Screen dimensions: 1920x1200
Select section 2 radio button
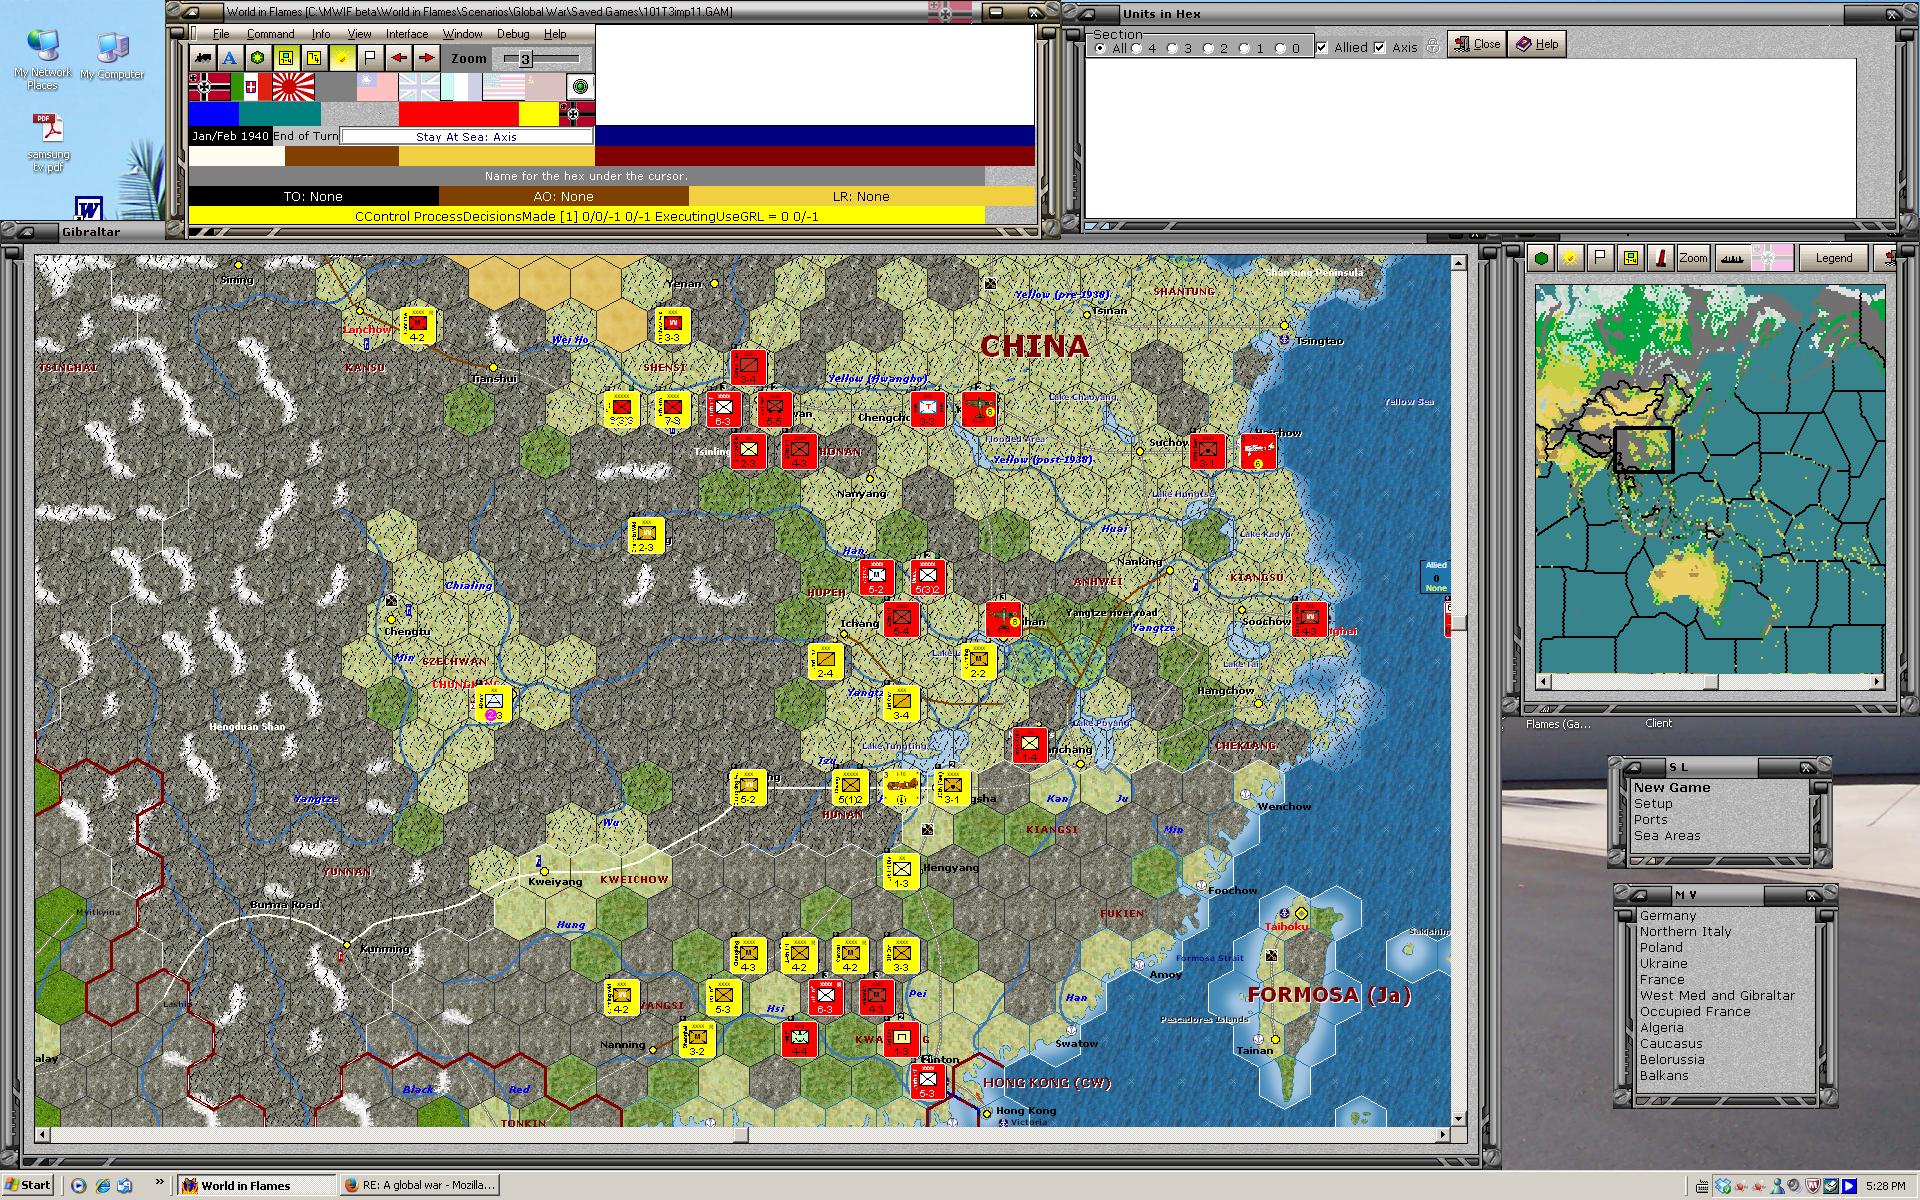click(1208, 48)
